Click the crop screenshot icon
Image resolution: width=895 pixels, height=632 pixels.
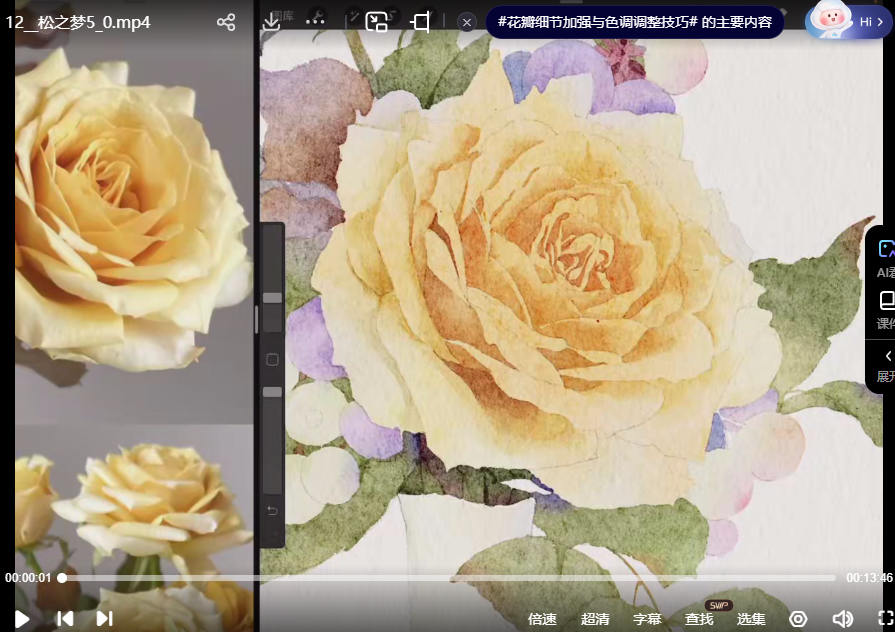(x=420, y=22)
